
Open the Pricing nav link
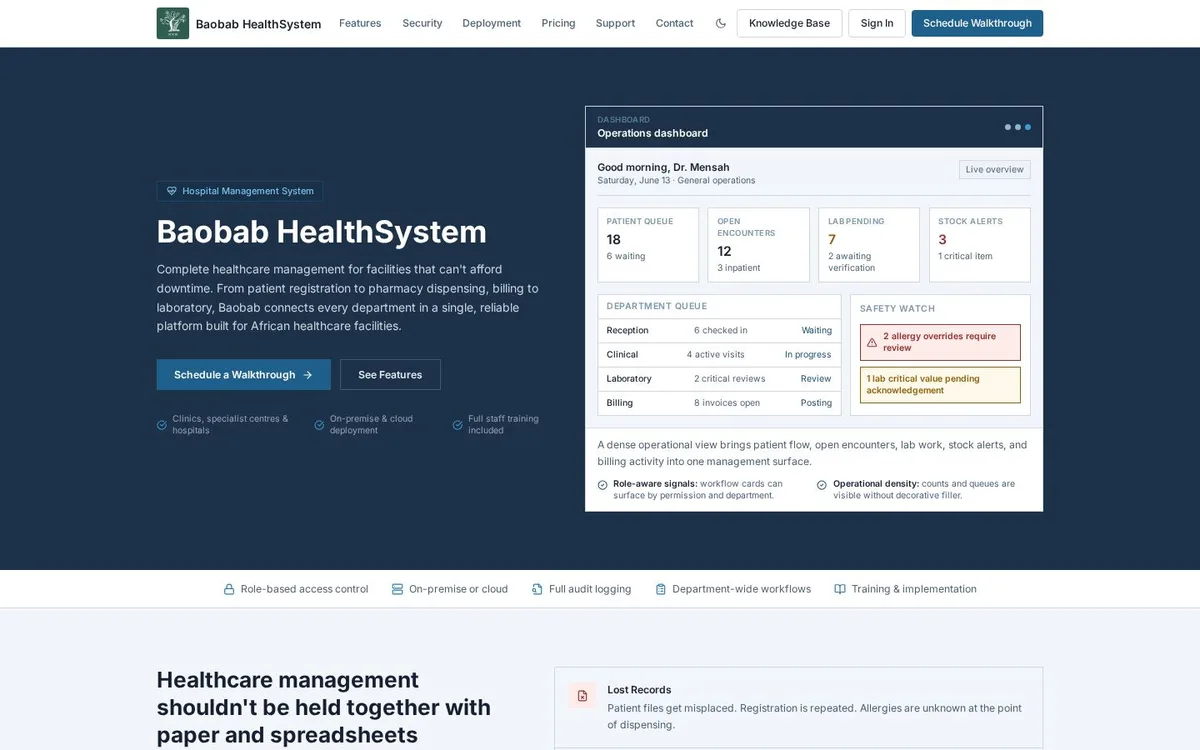click(558, 23)
